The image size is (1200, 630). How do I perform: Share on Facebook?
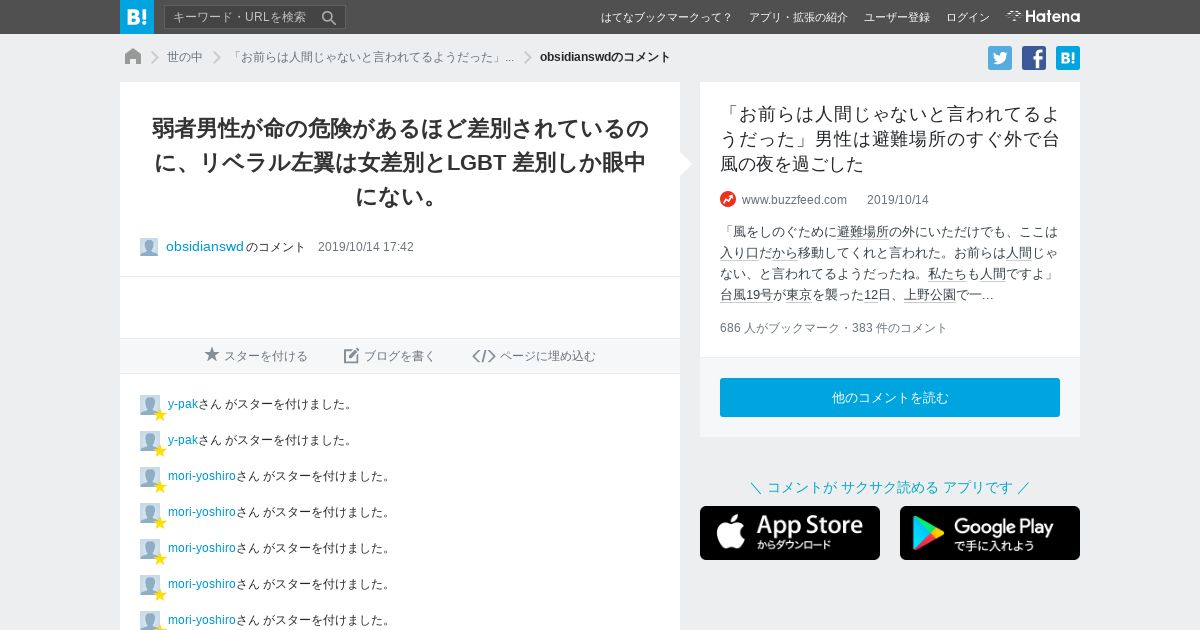(1034, 58)
